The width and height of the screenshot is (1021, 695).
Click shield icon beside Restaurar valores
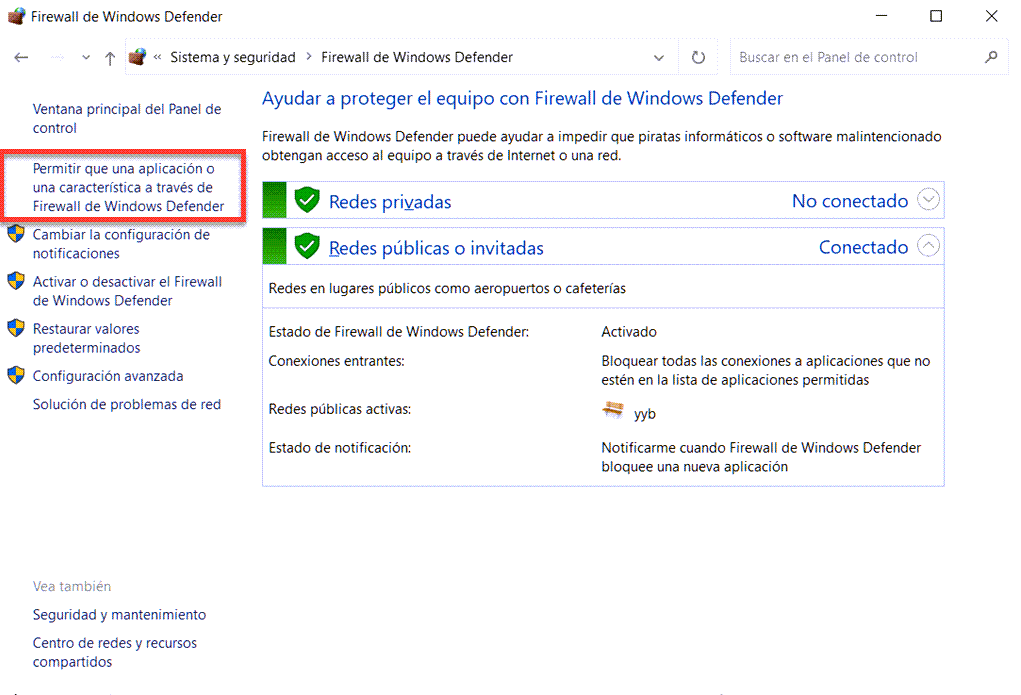(x=16, y=328)
